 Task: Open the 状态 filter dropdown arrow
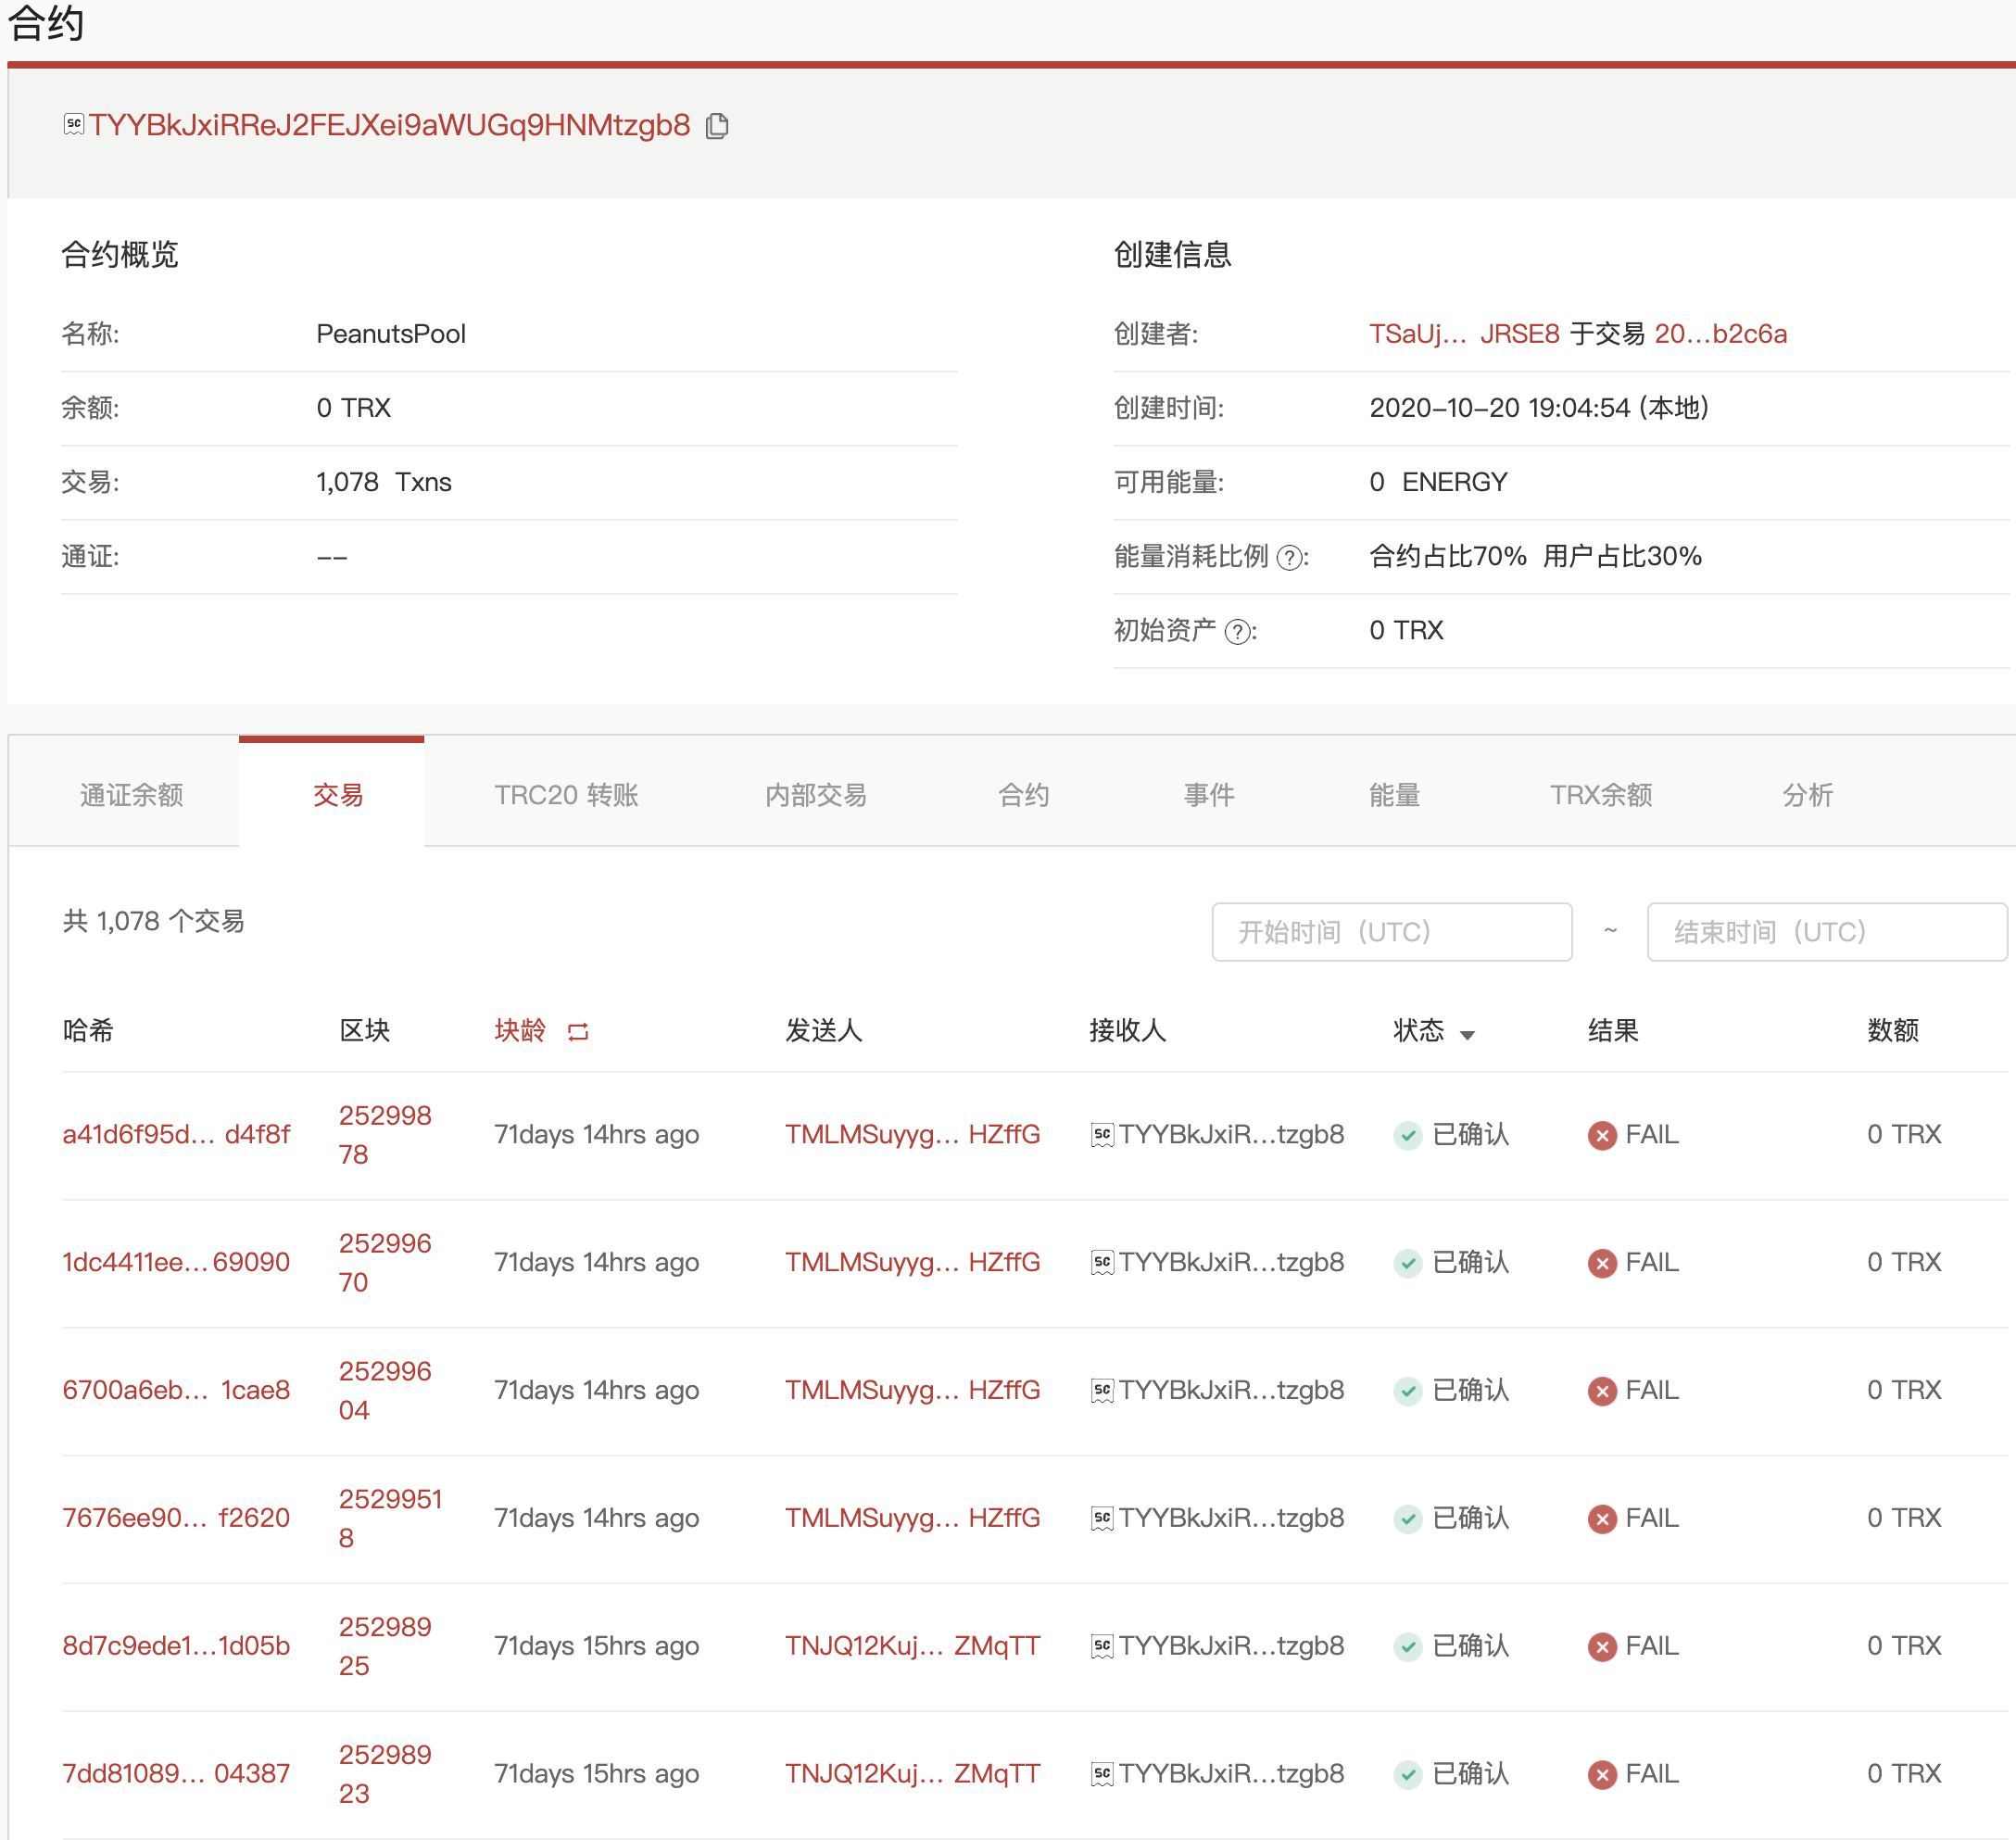(1467, 1035)
